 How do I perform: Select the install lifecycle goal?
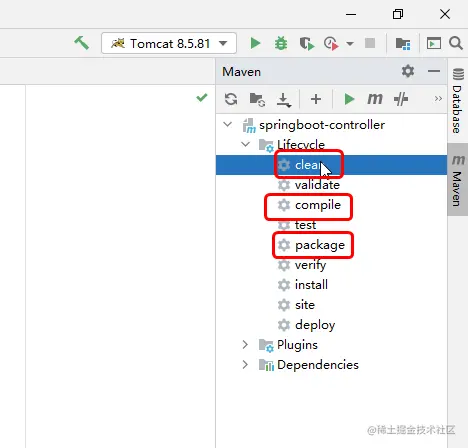click(311, 285)
